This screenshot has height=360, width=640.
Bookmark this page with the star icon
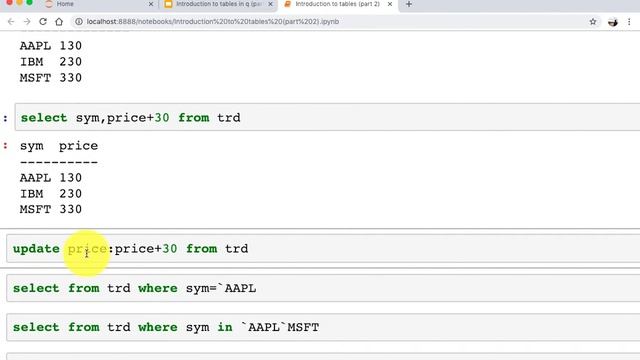(593, 22)
